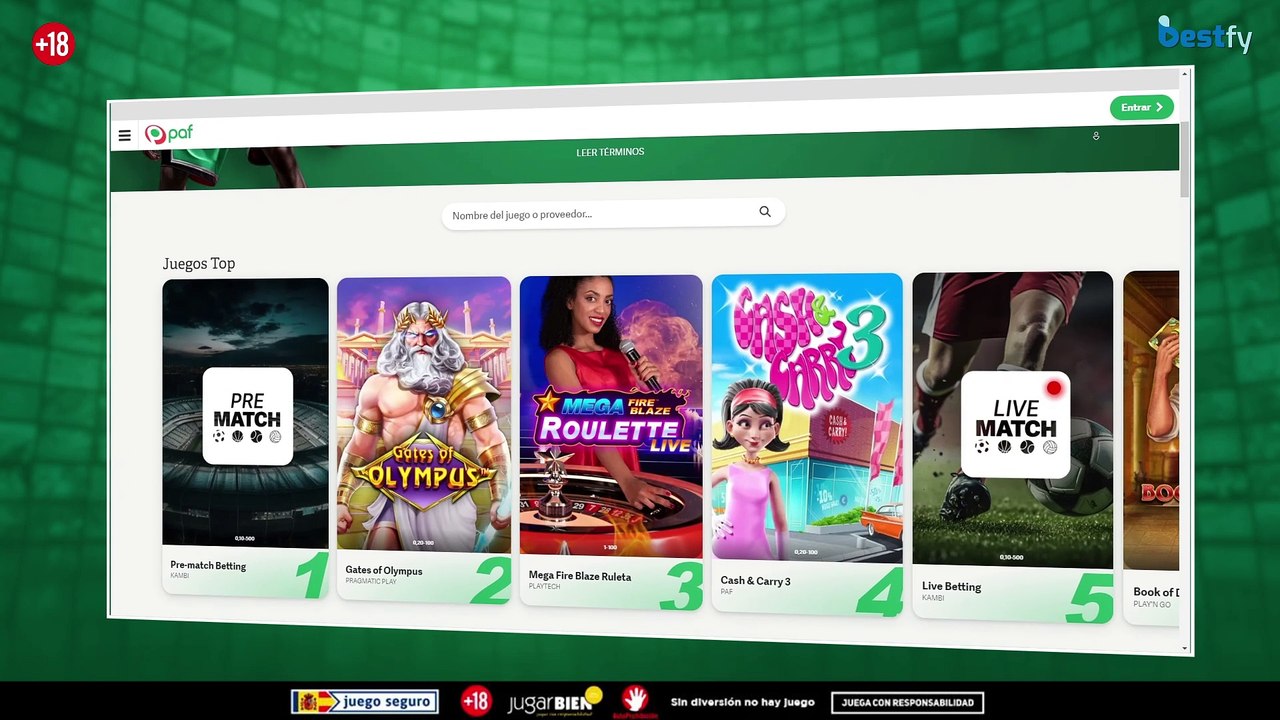Image resolution: width=1280 pixels, height=720 pixels.
Task: Focus the game or provider search field
Action: 613,213
